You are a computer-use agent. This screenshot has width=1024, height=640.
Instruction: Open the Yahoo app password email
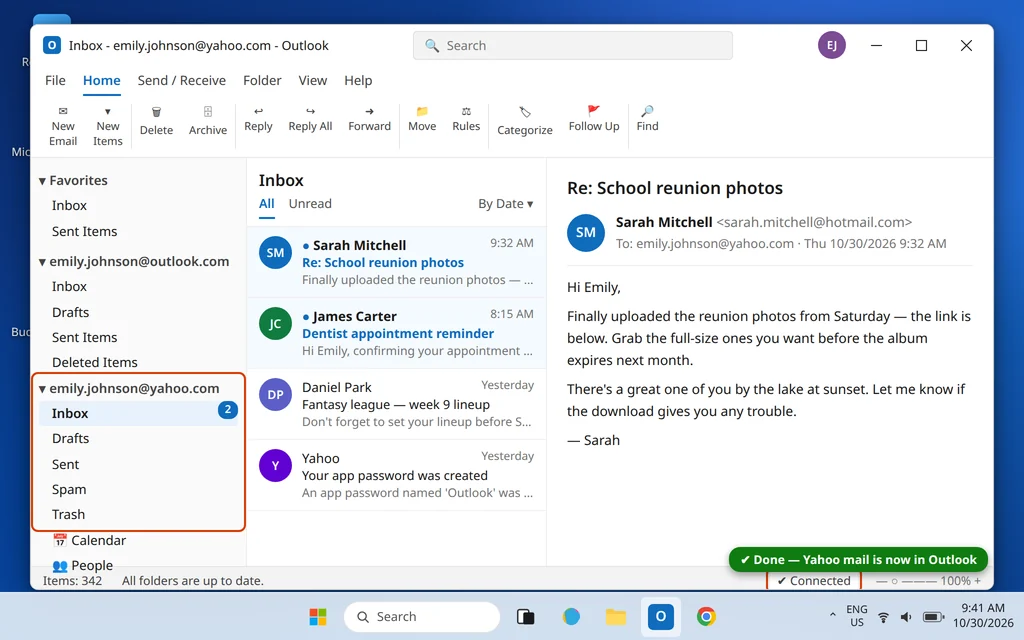396,475
